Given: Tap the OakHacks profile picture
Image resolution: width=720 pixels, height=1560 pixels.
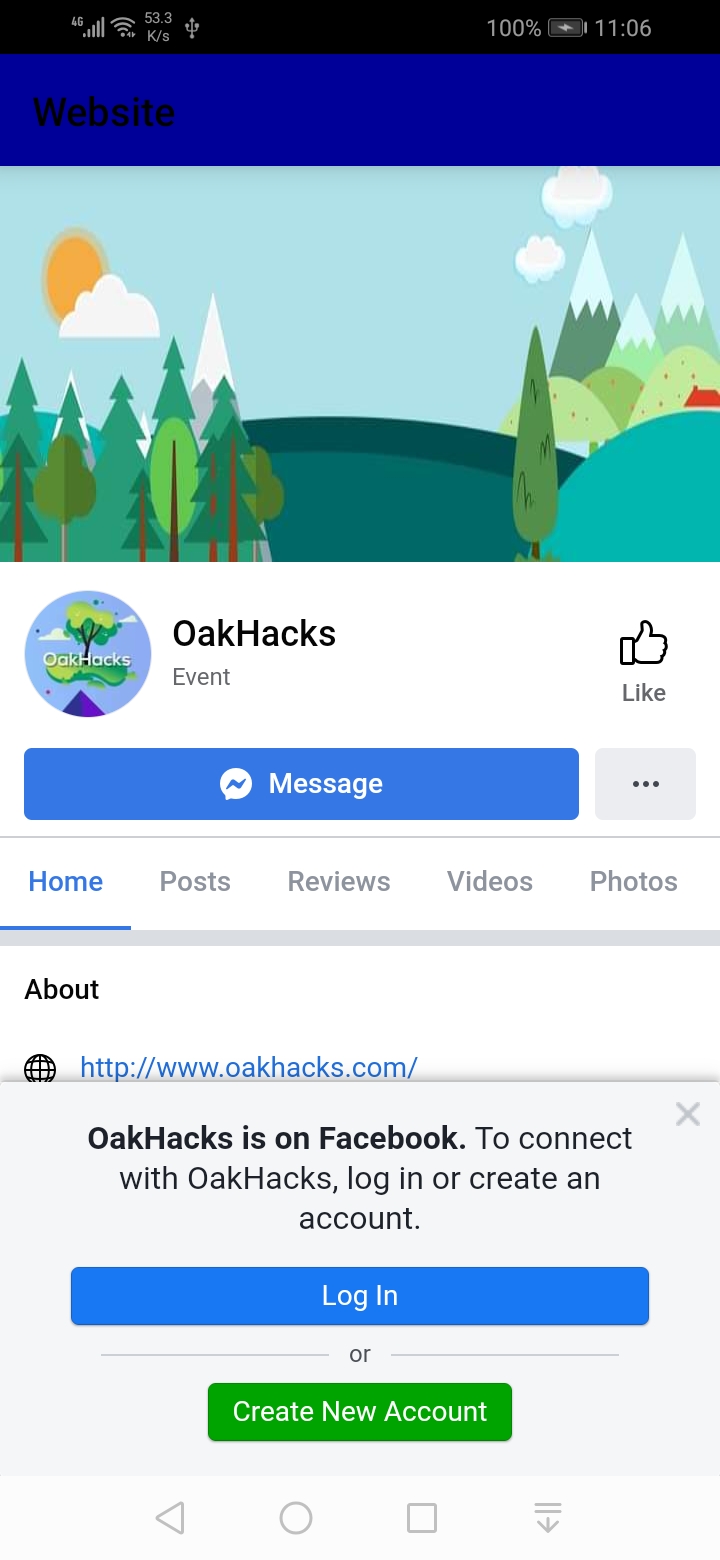Looking at the screenshot, I should (x=88, y=654).
